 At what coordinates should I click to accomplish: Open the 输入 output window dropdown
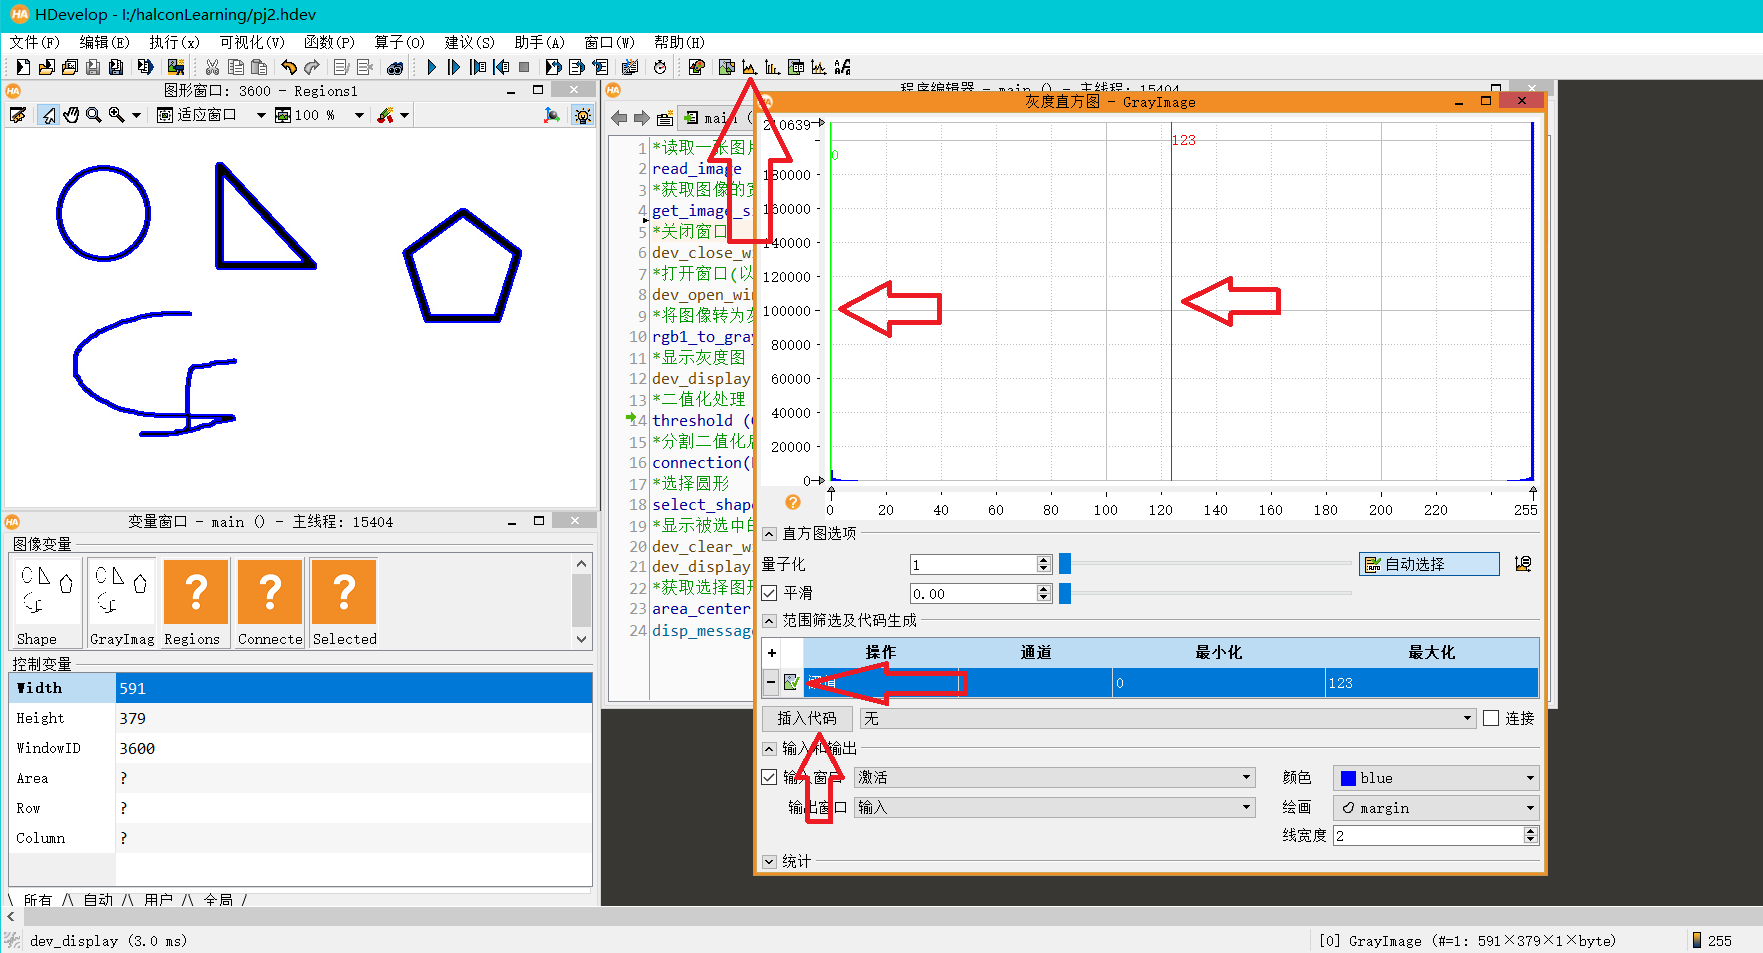click(1055, 807)
